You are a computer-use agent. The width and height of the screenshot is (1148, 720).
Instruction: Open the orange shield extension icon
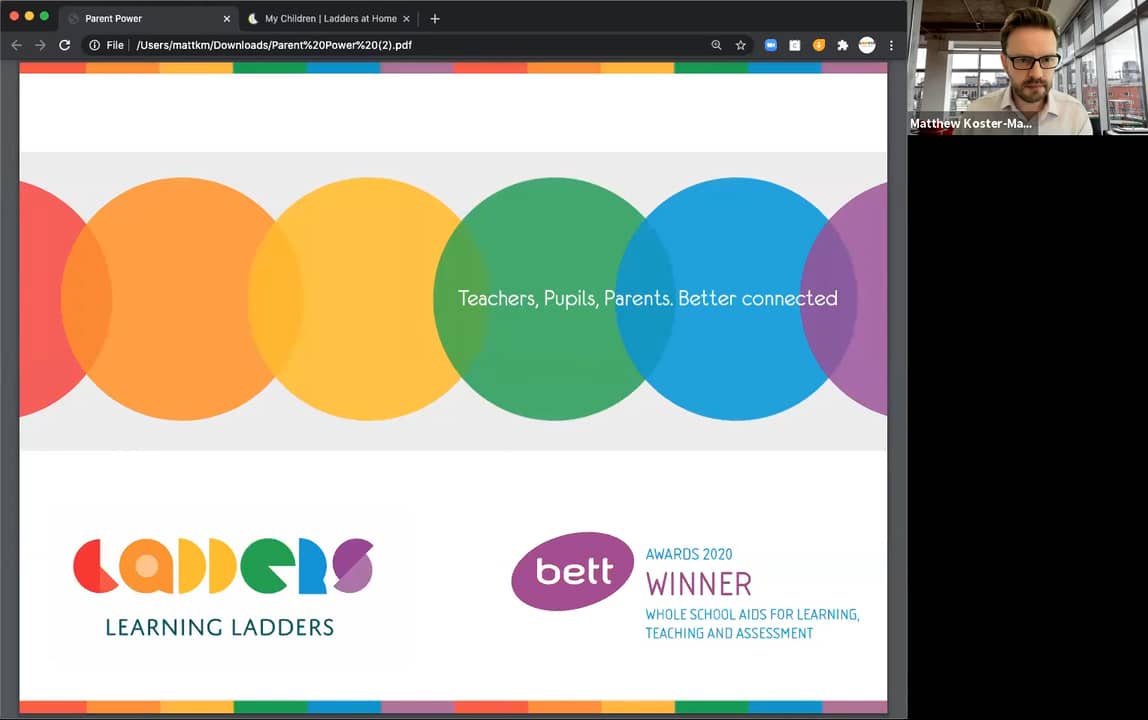tap(819, 45)
